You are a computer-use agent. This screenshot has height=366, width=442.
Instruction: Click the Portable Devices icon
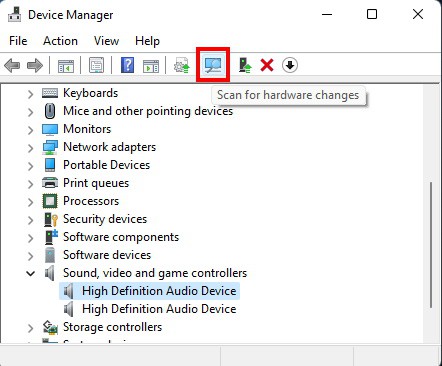[50, 165]
